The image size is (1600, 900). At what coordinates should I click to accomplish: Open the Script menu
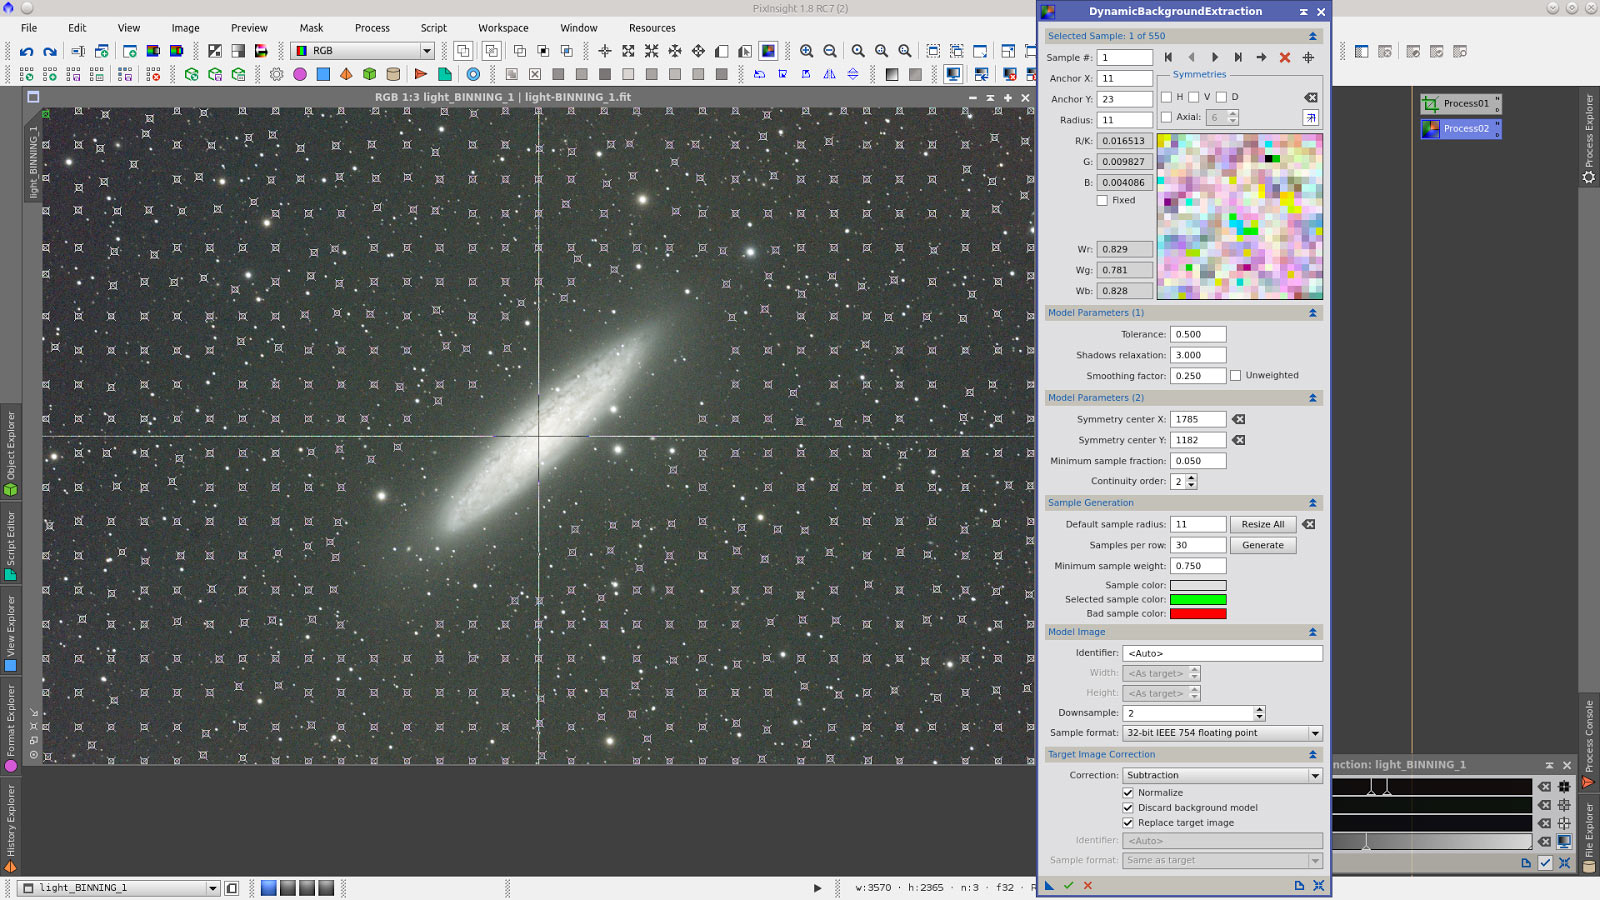pos(433,28)
